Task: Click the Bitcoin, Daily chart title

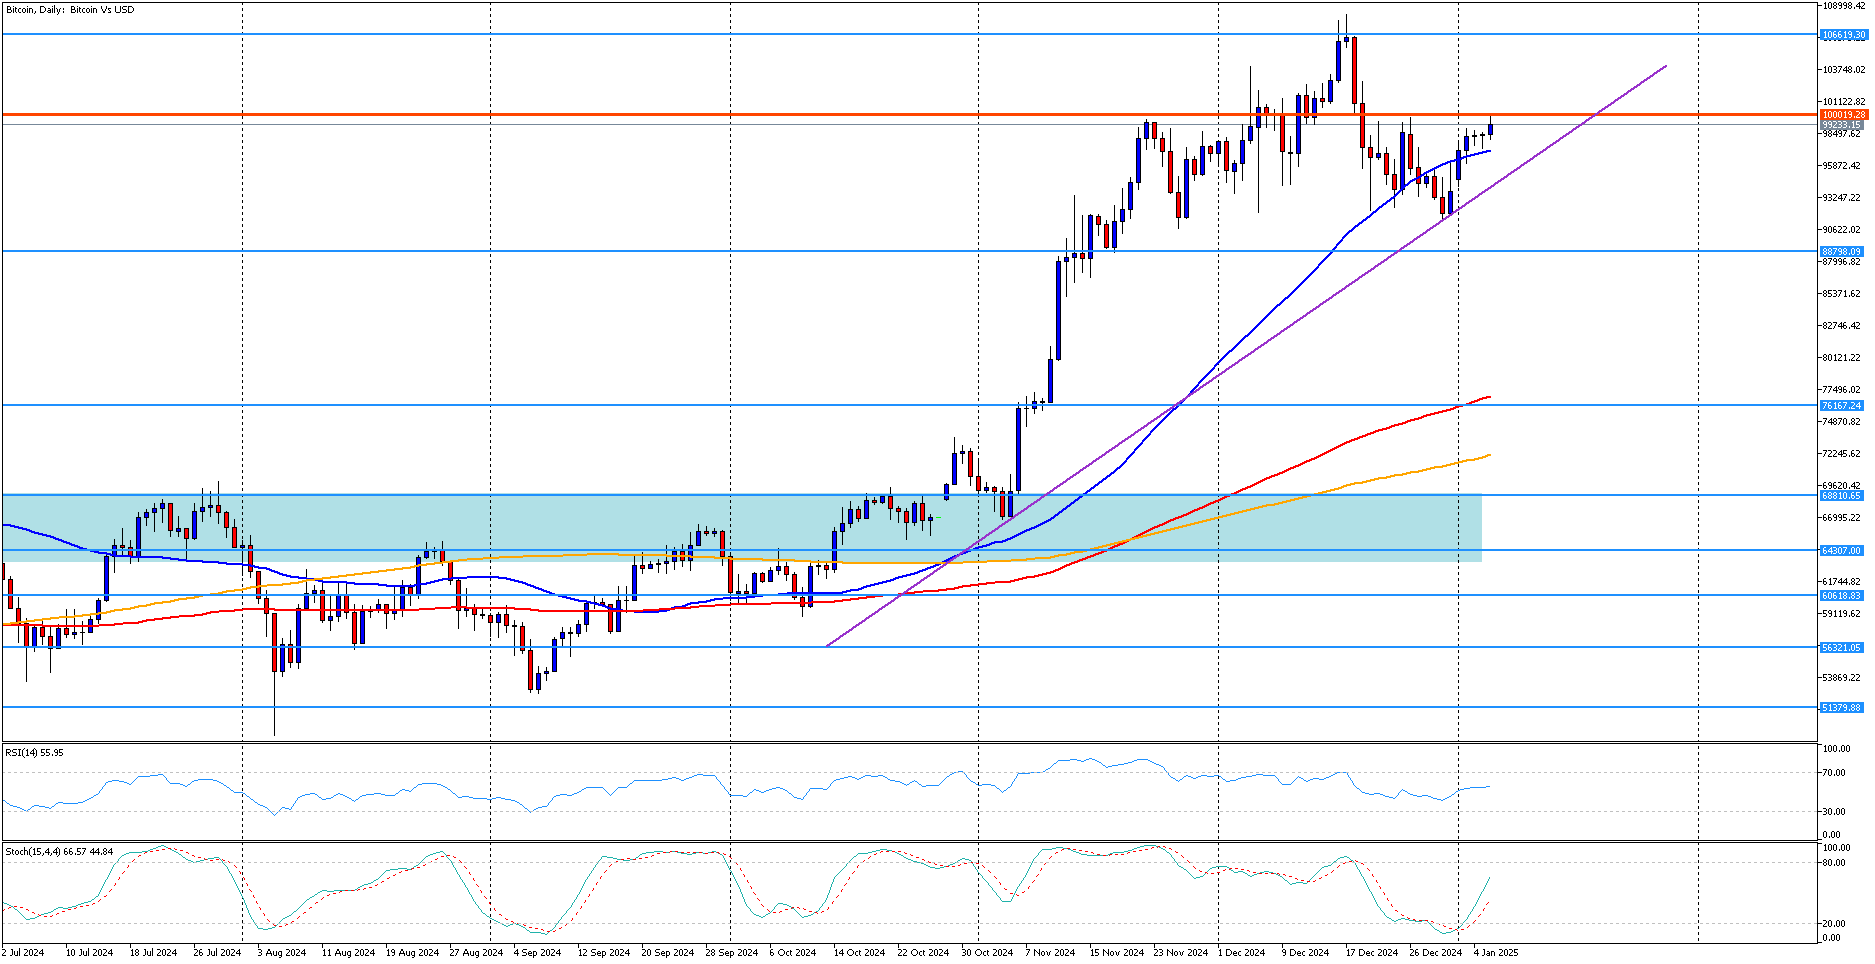Action: tap(70, 10)
